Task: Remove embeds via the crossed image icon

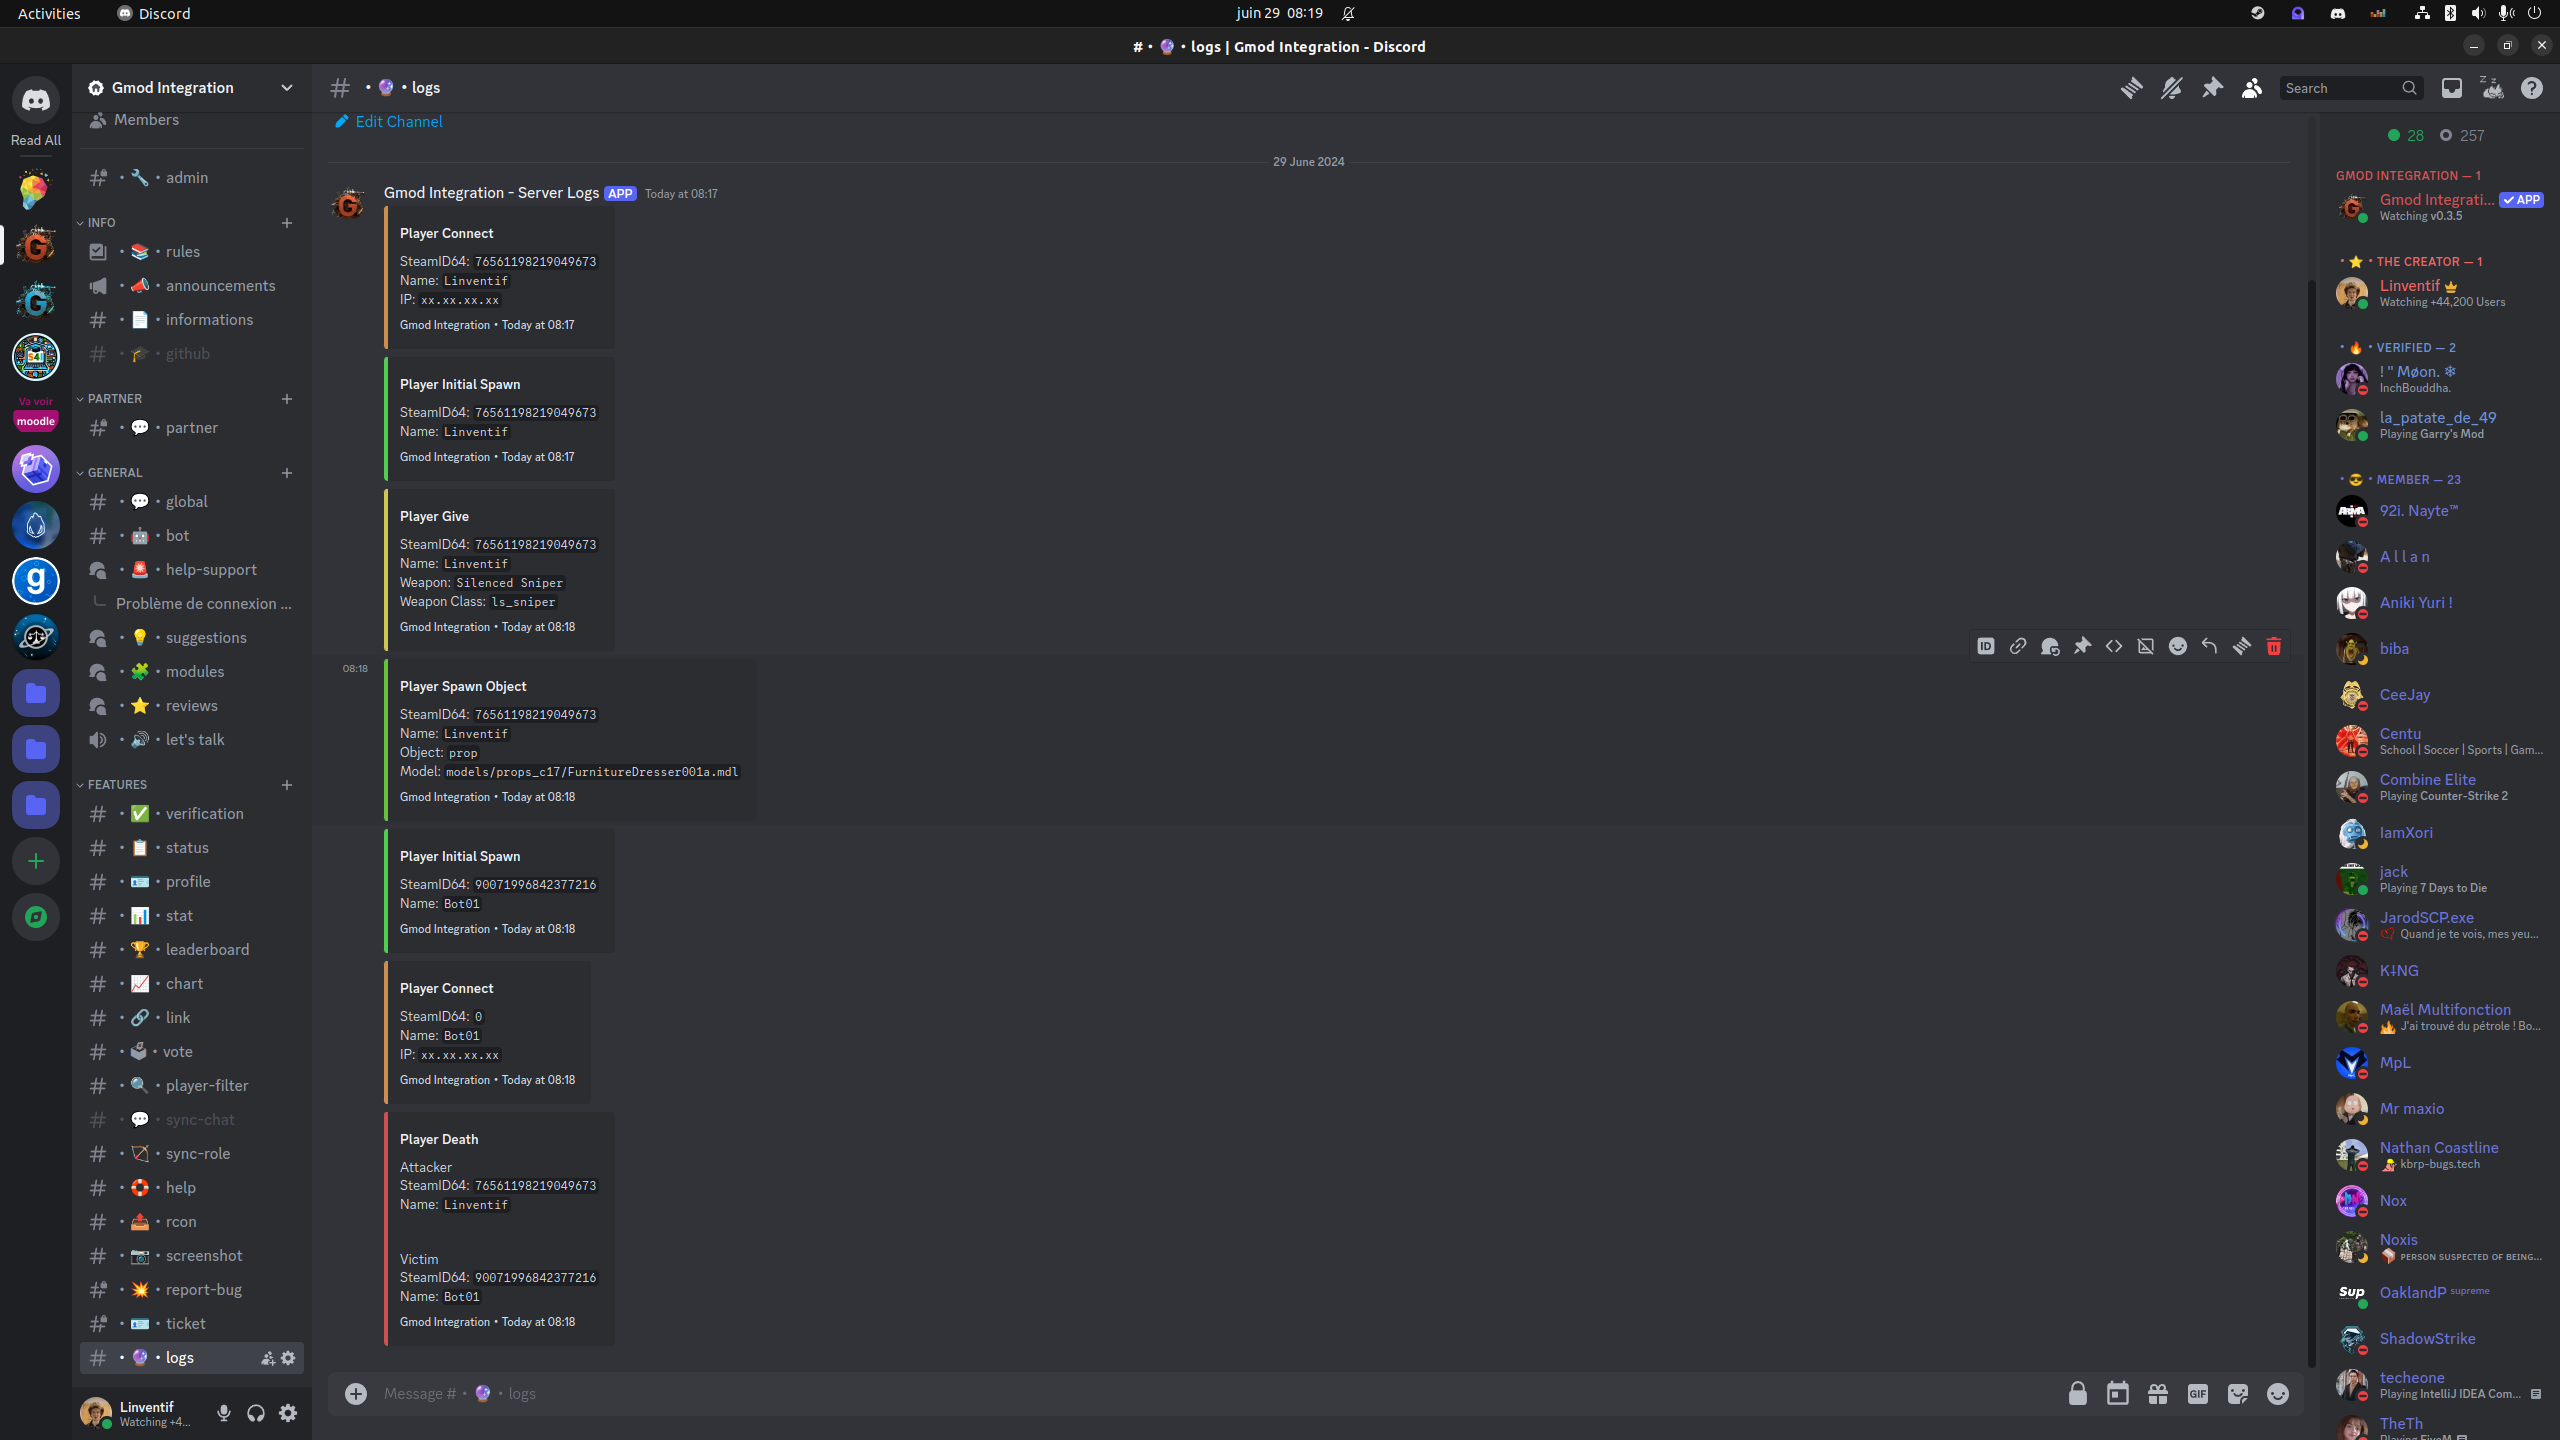Action: 2146,646
